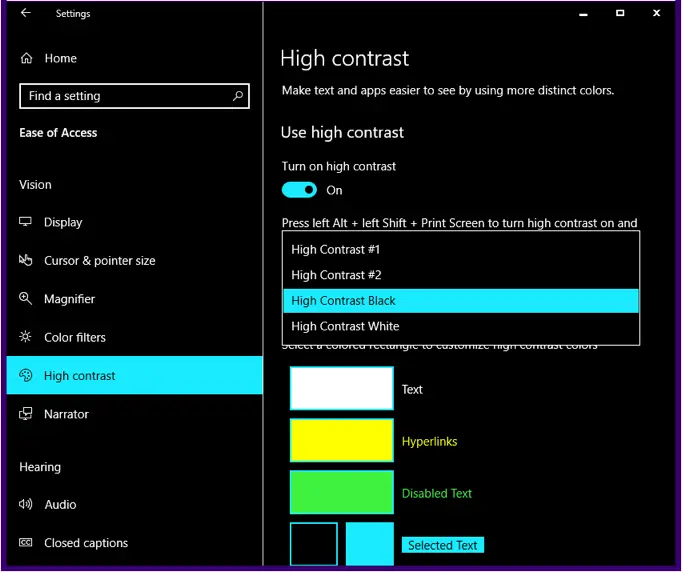
Task: Click the Cursor & pointer size icon
Action: point(25,260)
